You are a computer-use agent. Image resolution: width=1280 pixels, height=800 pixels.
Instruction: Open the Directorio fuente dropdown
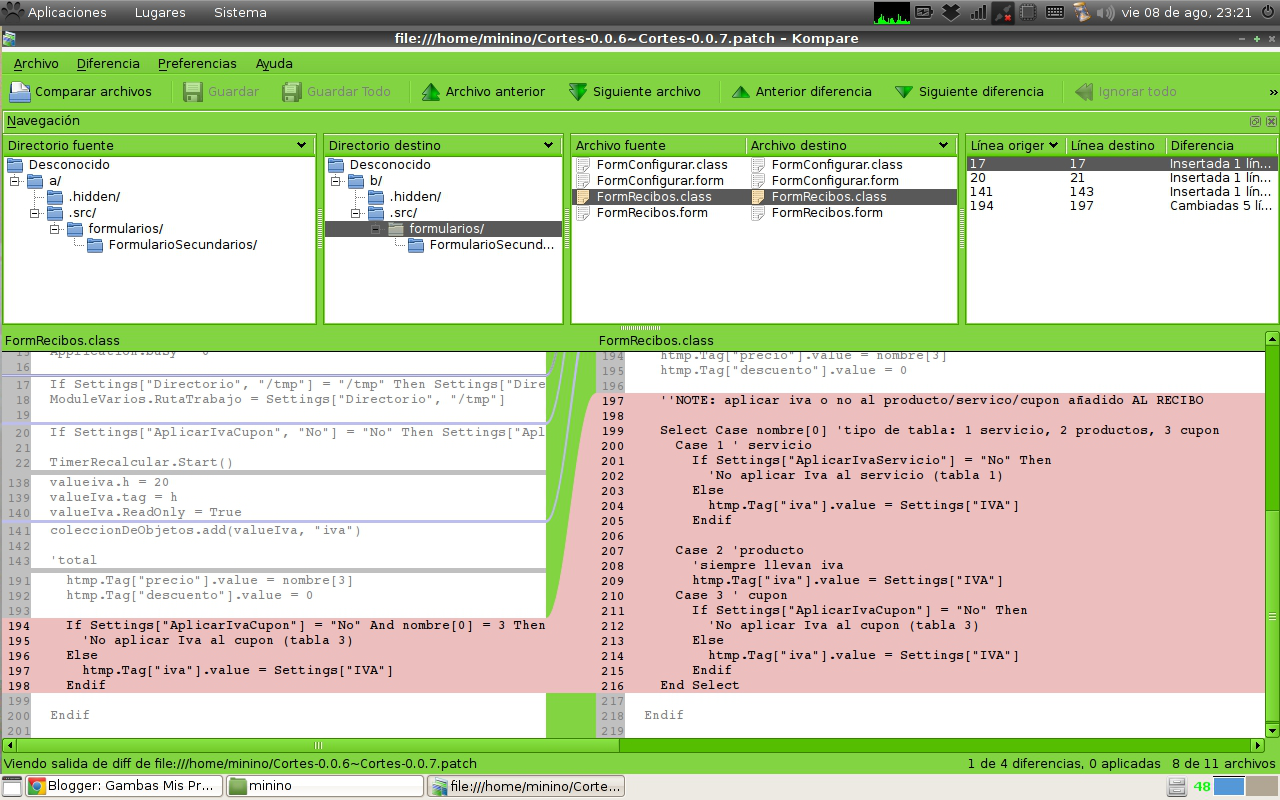[x=303, y=144]
